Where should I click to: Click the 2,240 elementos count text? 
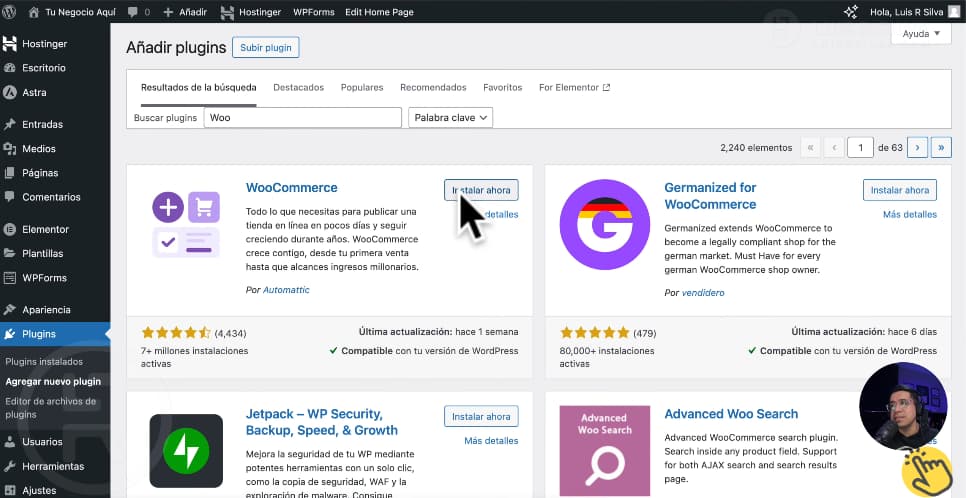(756, 148)
